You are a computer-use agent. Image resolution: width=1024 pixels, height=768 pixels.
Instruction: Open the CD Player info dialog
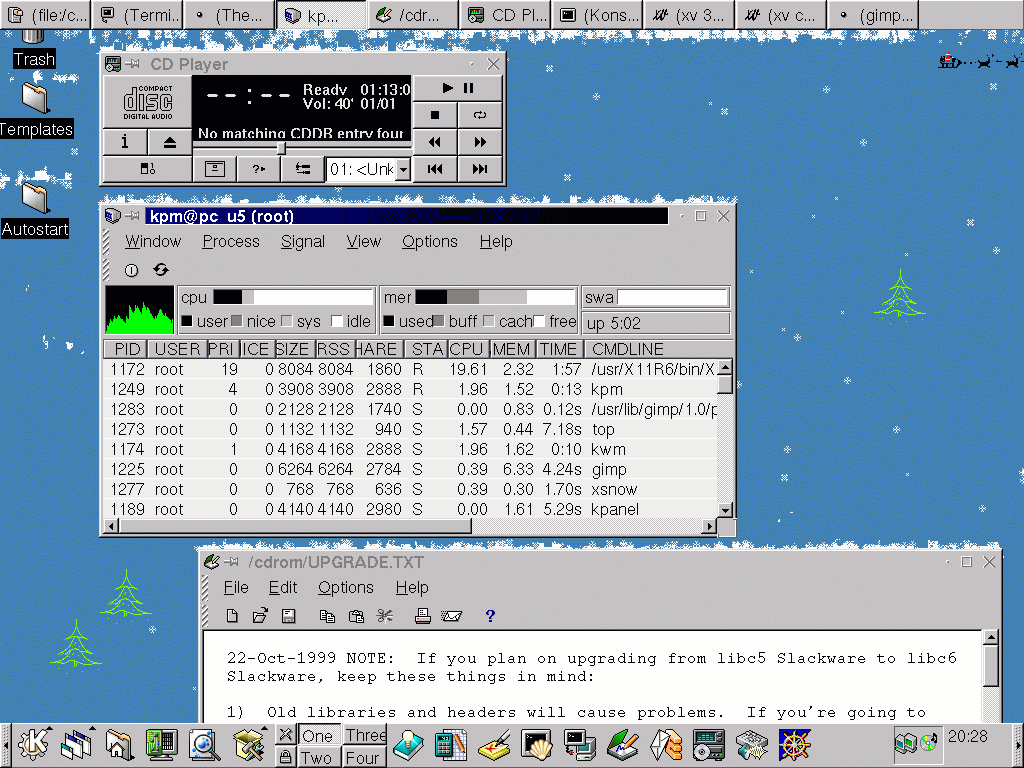pyautogui.click(x=125, y=142)
